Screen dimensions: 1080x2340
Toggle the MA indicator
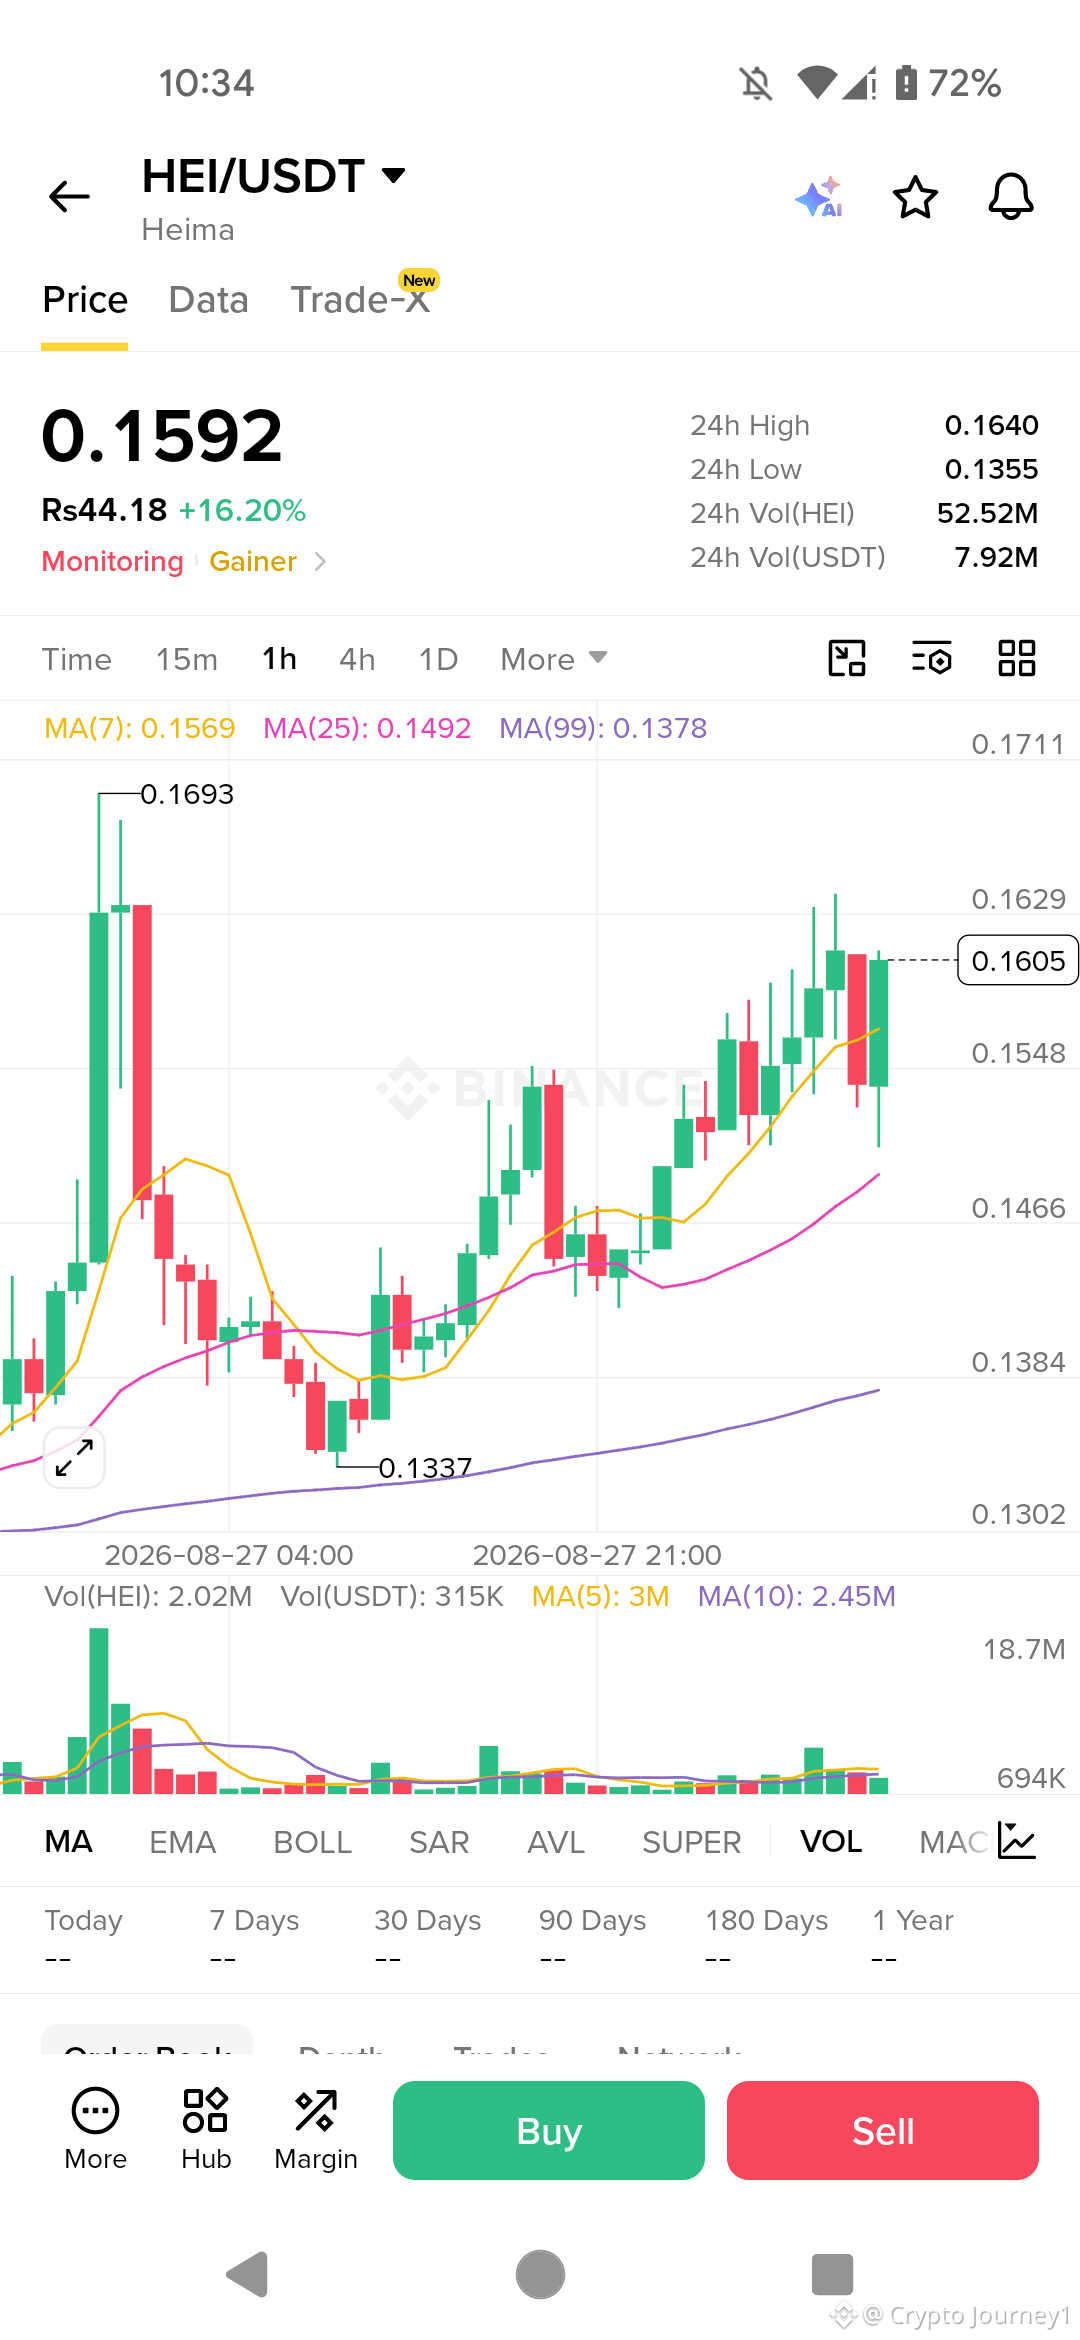(x=68, y=1841)
